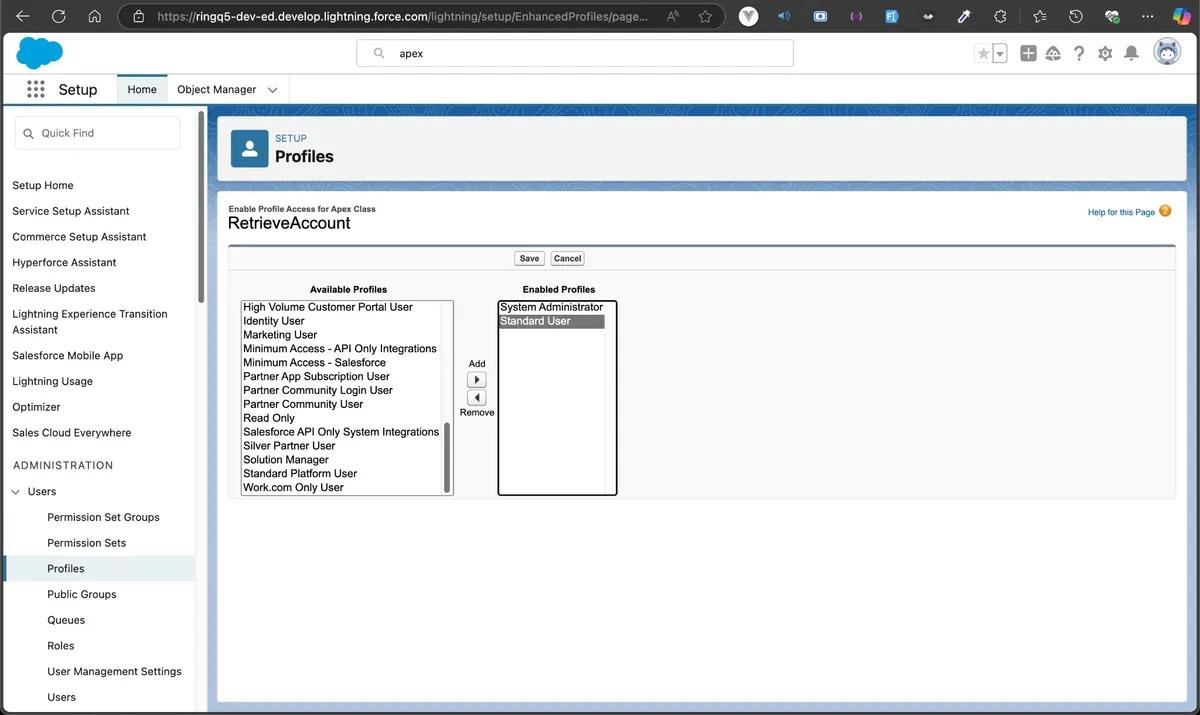Image resolution: width=1200 pixels, height=715 pixels.
Task: Open the favorites list dropdown arrow
Action: [1000, 53]
